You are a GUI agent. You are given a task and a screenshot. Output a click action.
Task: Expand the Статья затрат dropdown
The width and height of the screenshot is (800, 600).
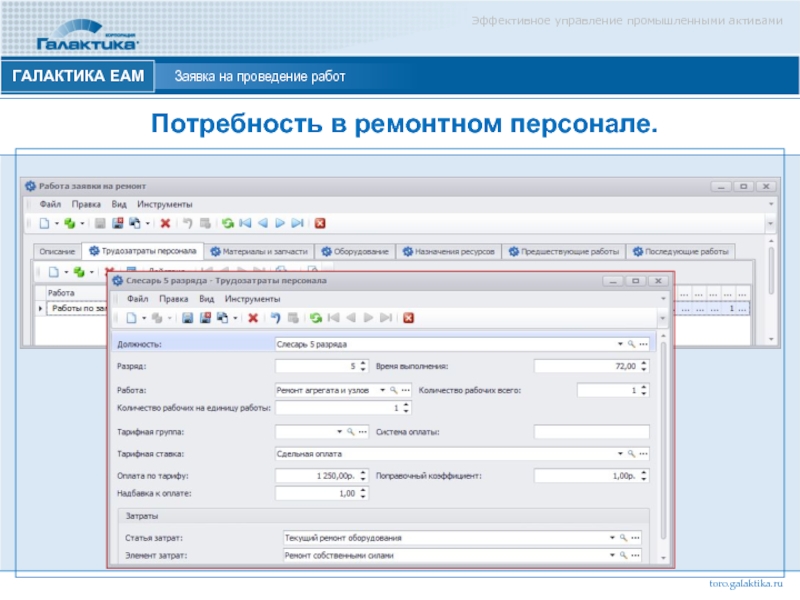coord(612,537)
